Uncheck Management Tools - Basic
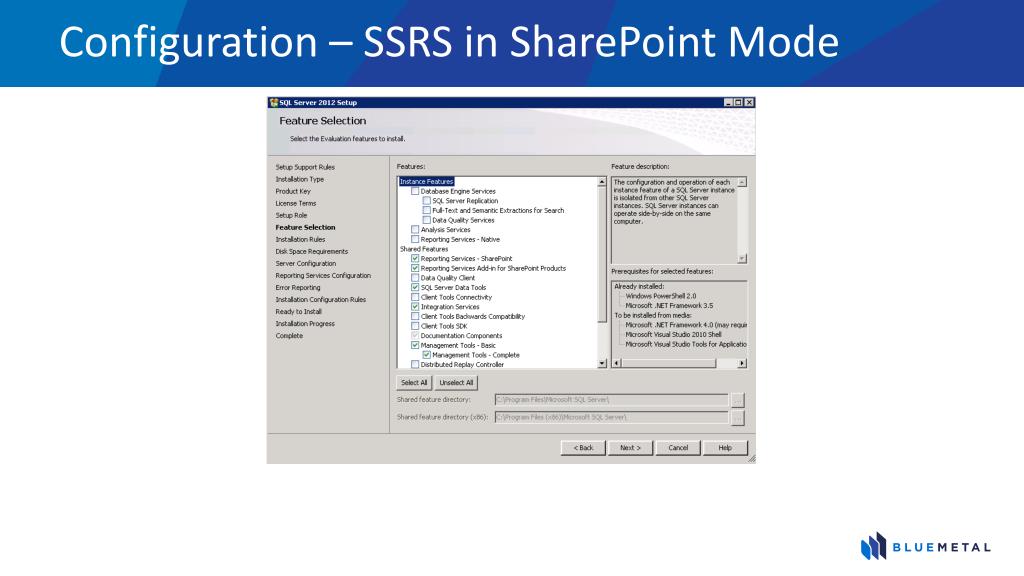Viewport: 1024px width, 576px height. tap(415, 345)
